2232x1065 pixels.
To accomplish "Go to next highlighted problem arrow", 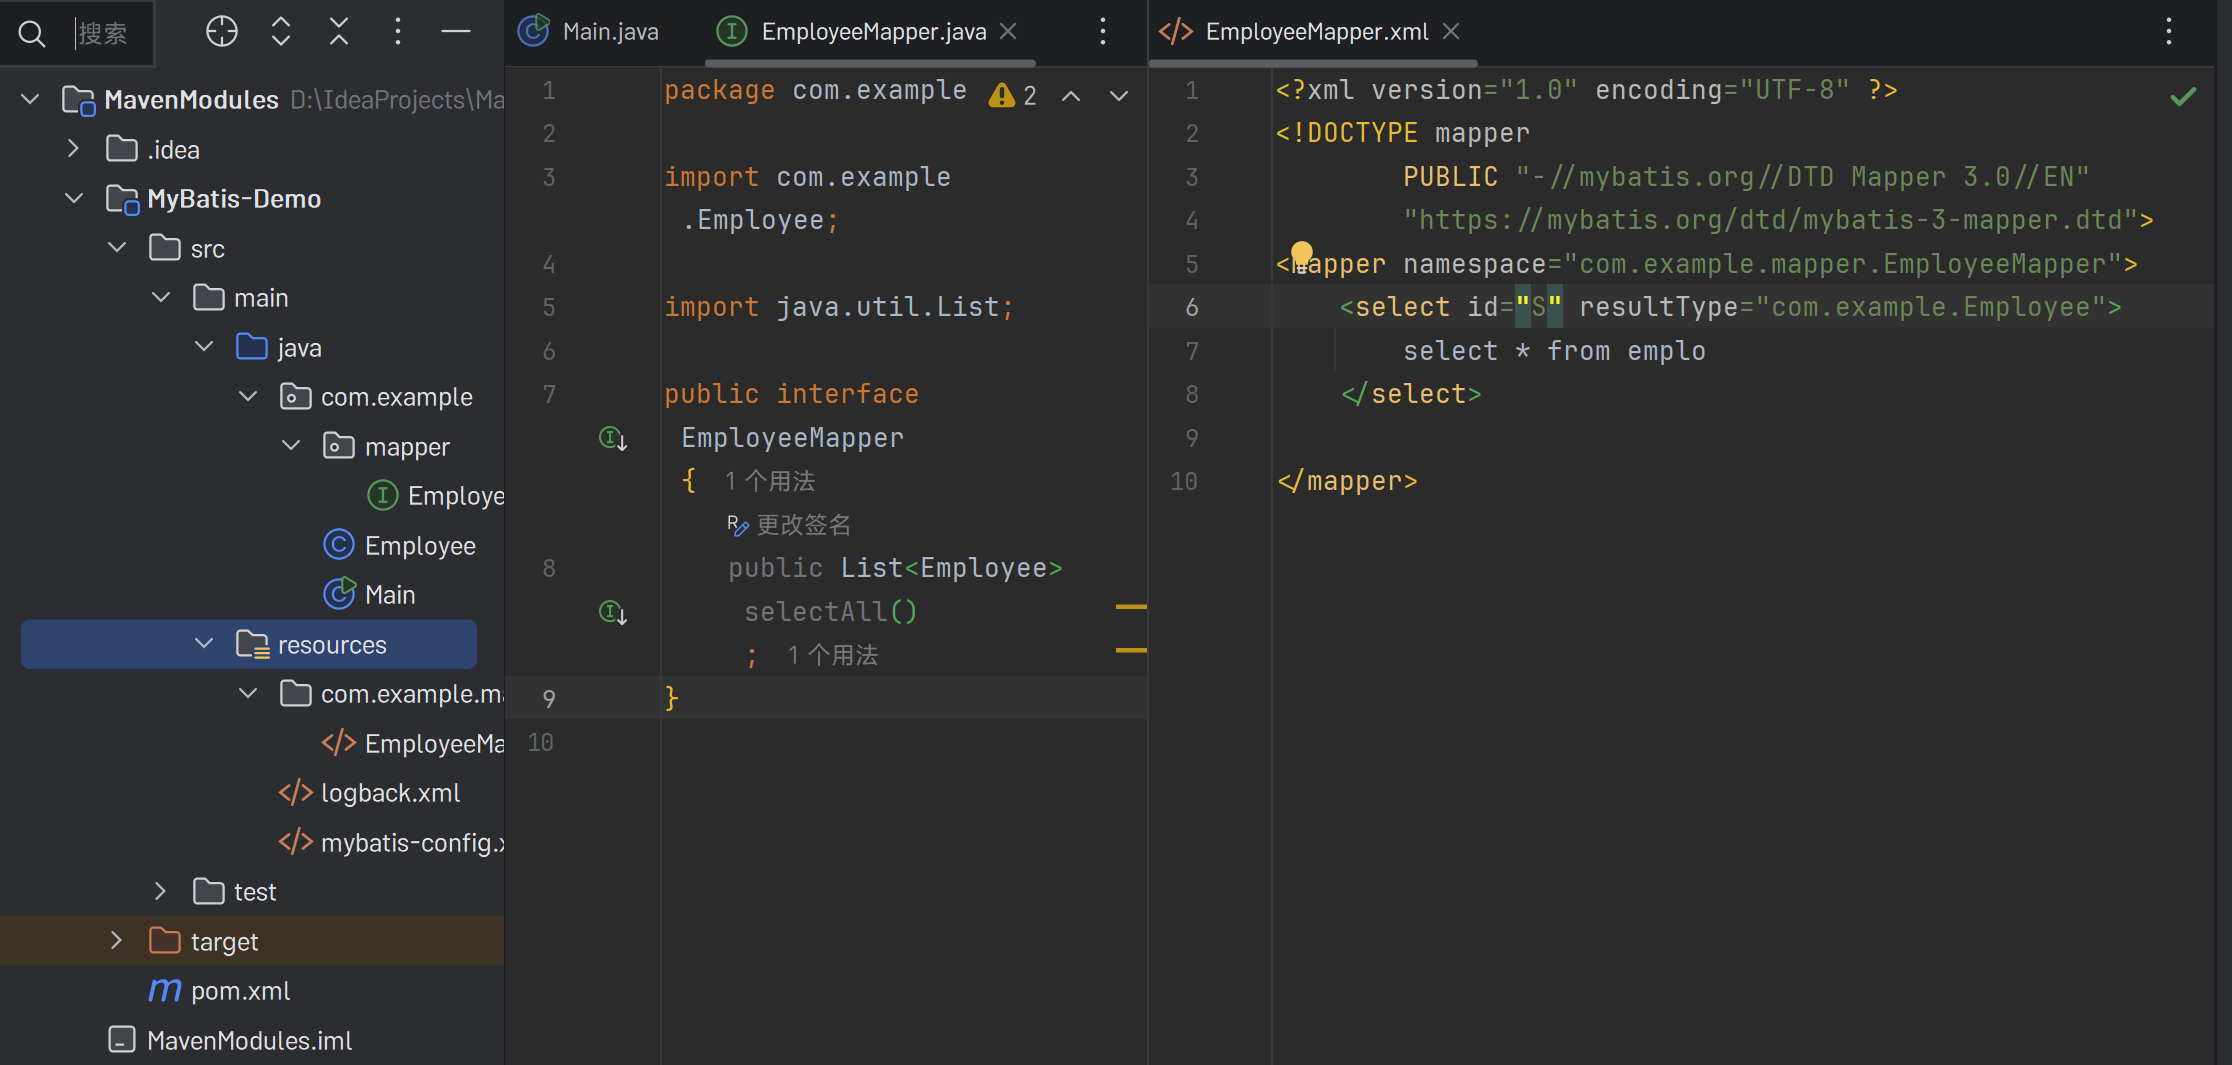I will pos(1119,96).
